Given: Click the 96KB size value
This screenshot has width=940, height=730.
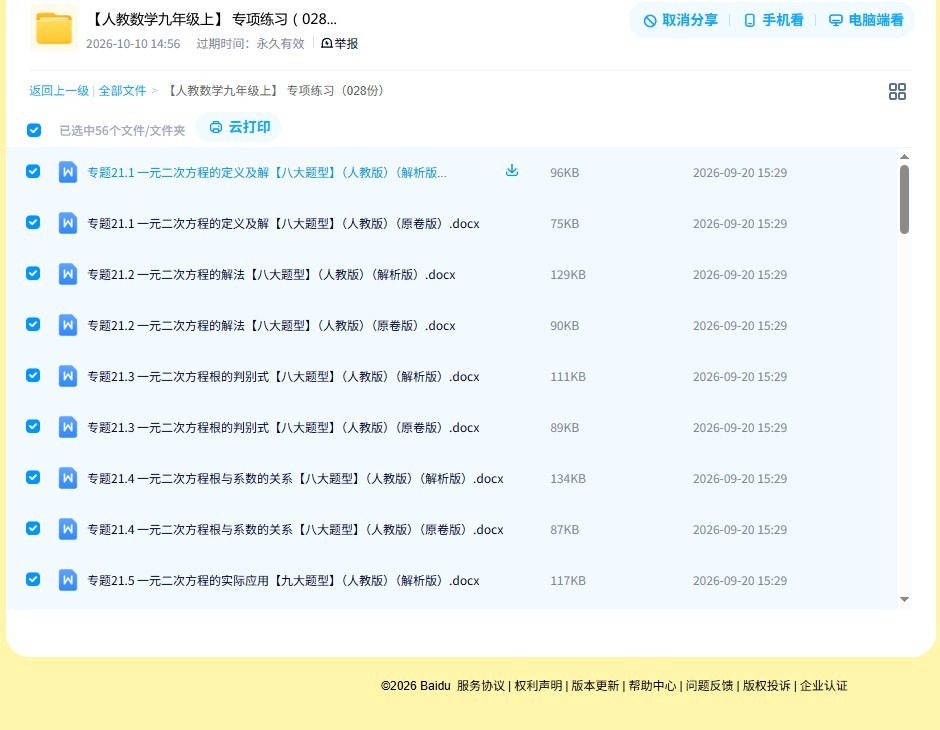Looking at the screenshot, I should point(565,173).
